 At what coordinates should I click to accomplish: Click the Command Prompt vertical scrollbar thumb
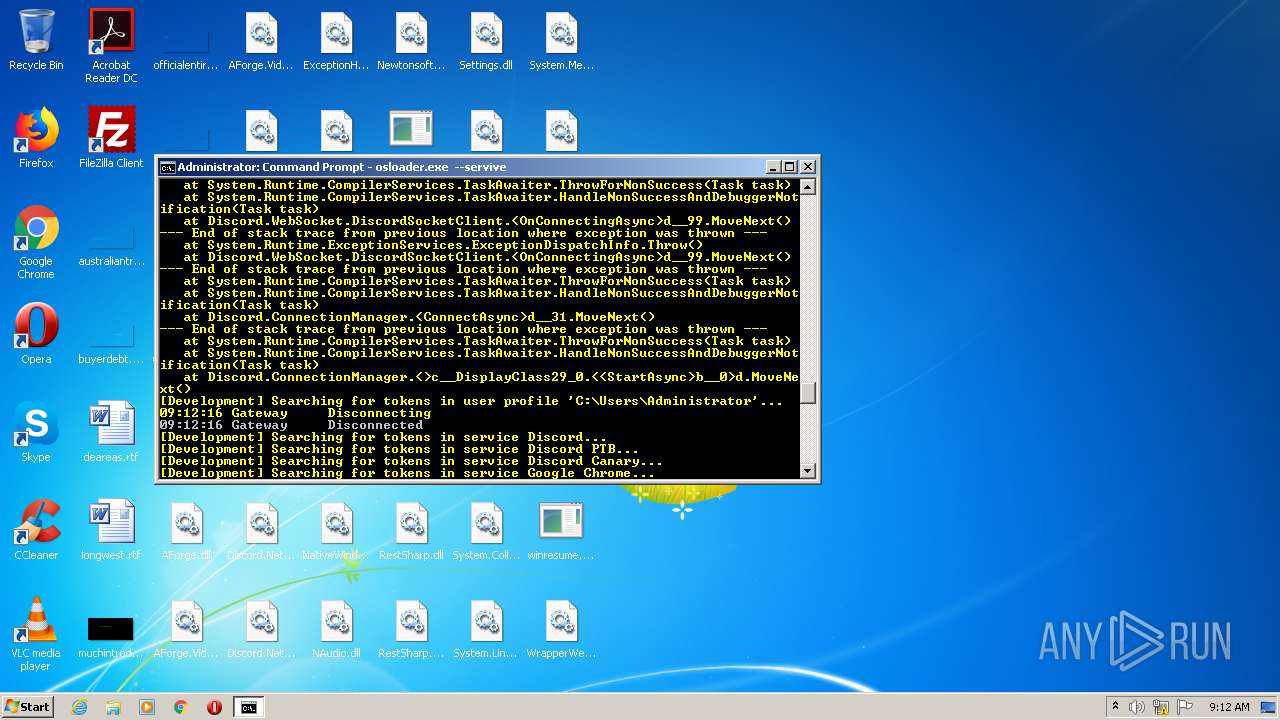(808, 393)
